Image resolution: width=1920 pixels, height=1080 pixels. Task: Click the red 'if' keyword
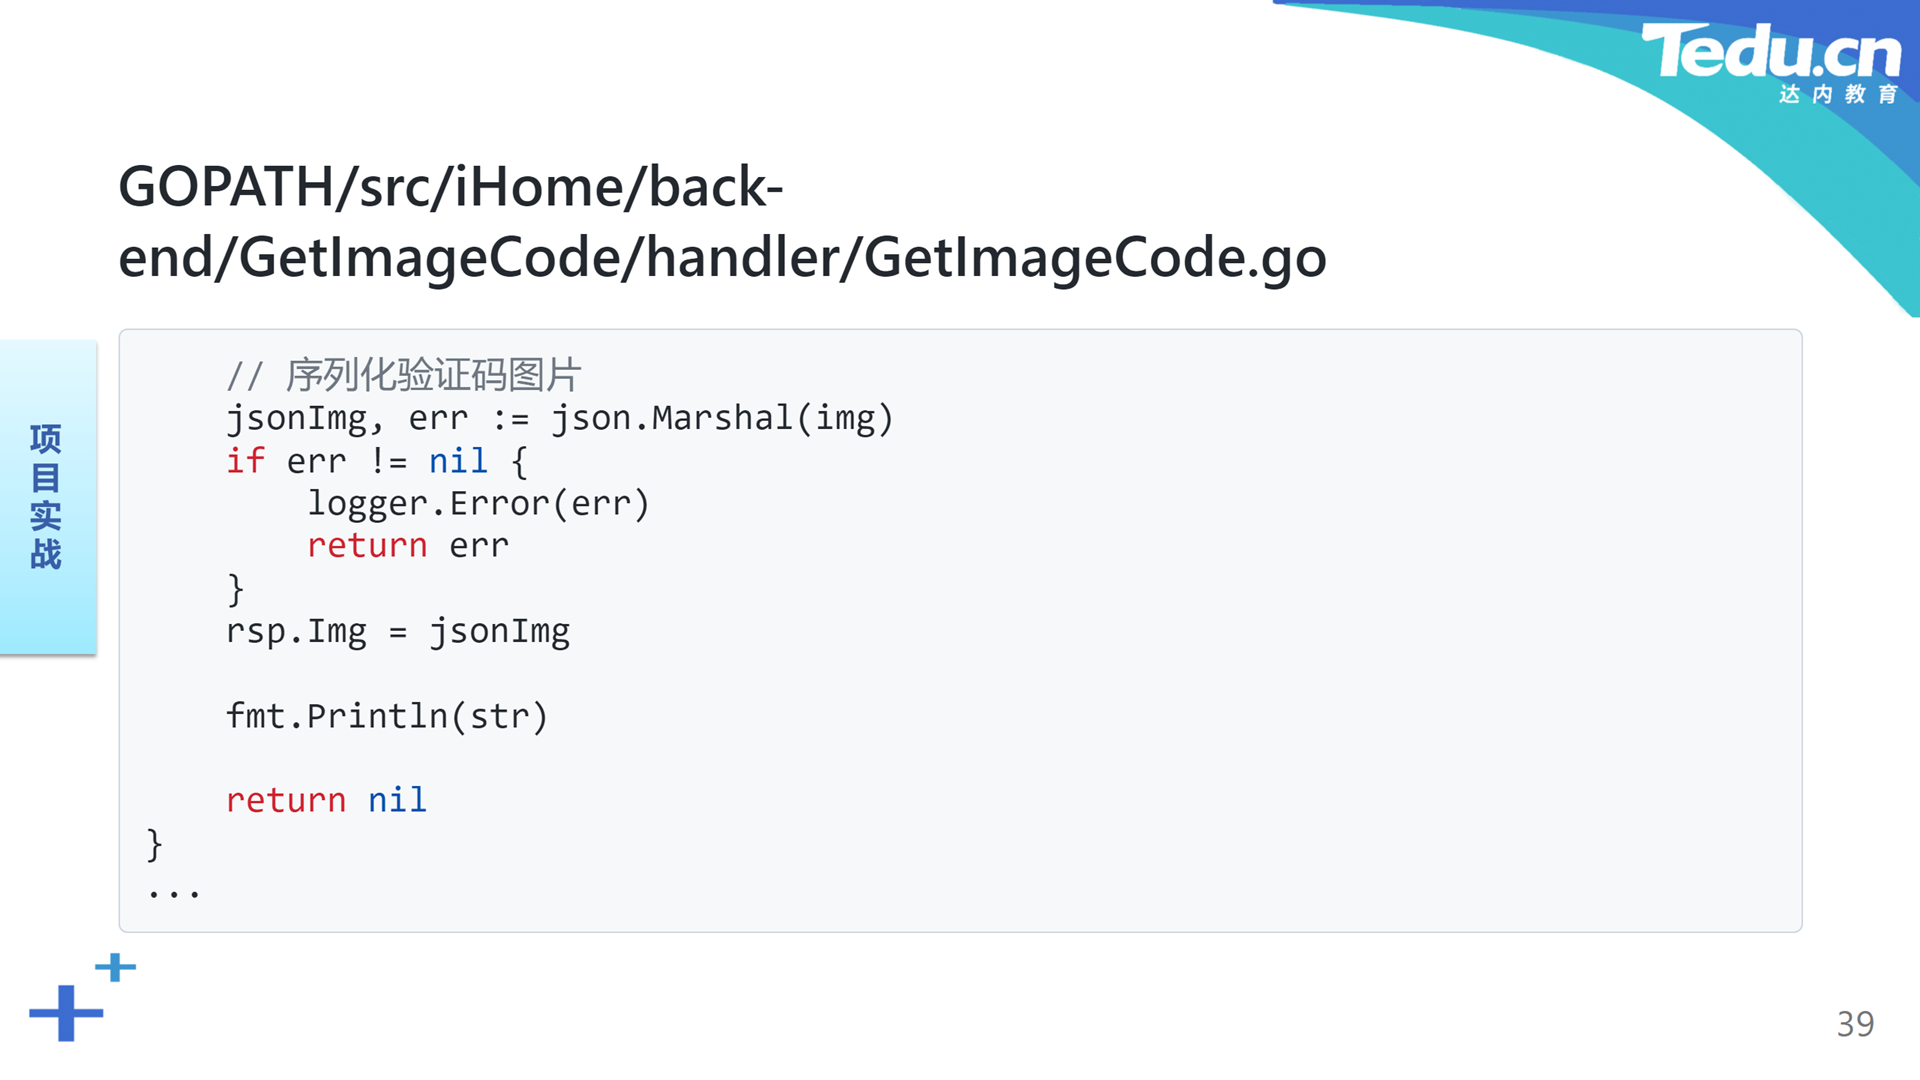tap(245, 461)
